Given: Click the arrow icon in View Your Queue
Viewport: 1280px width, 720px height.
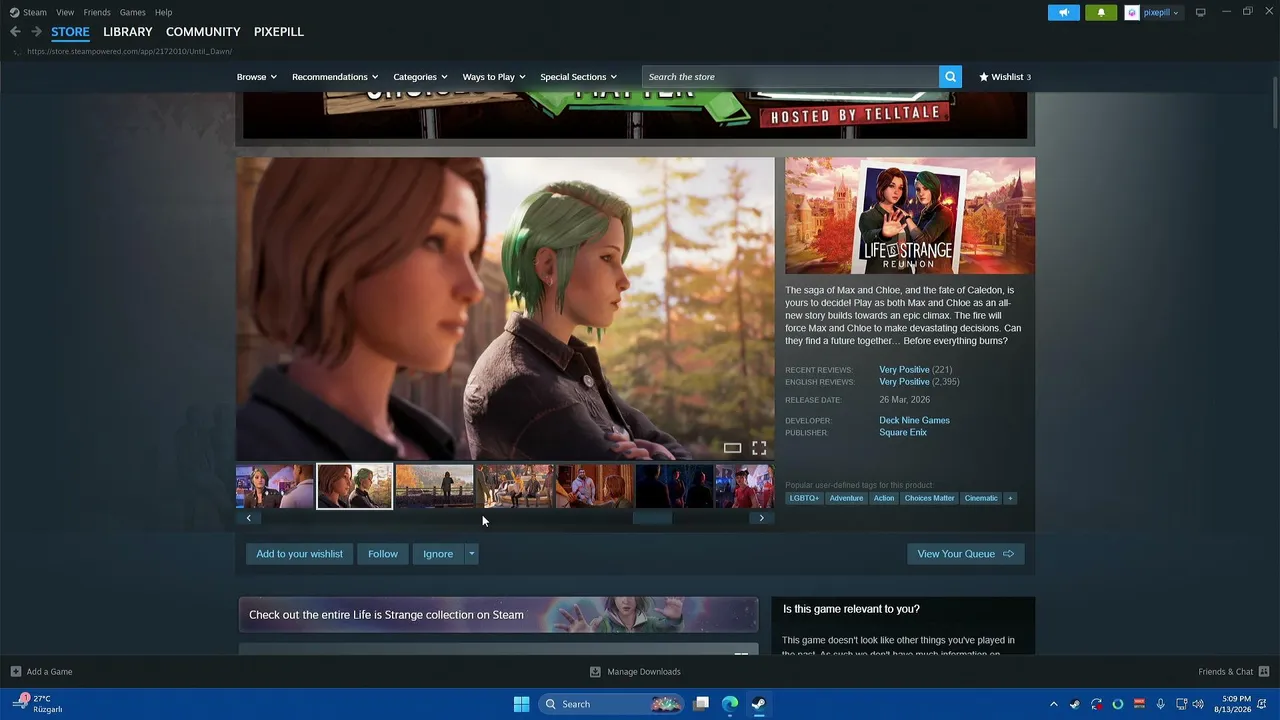Looking at the screenshot, I should point(1008,554).
